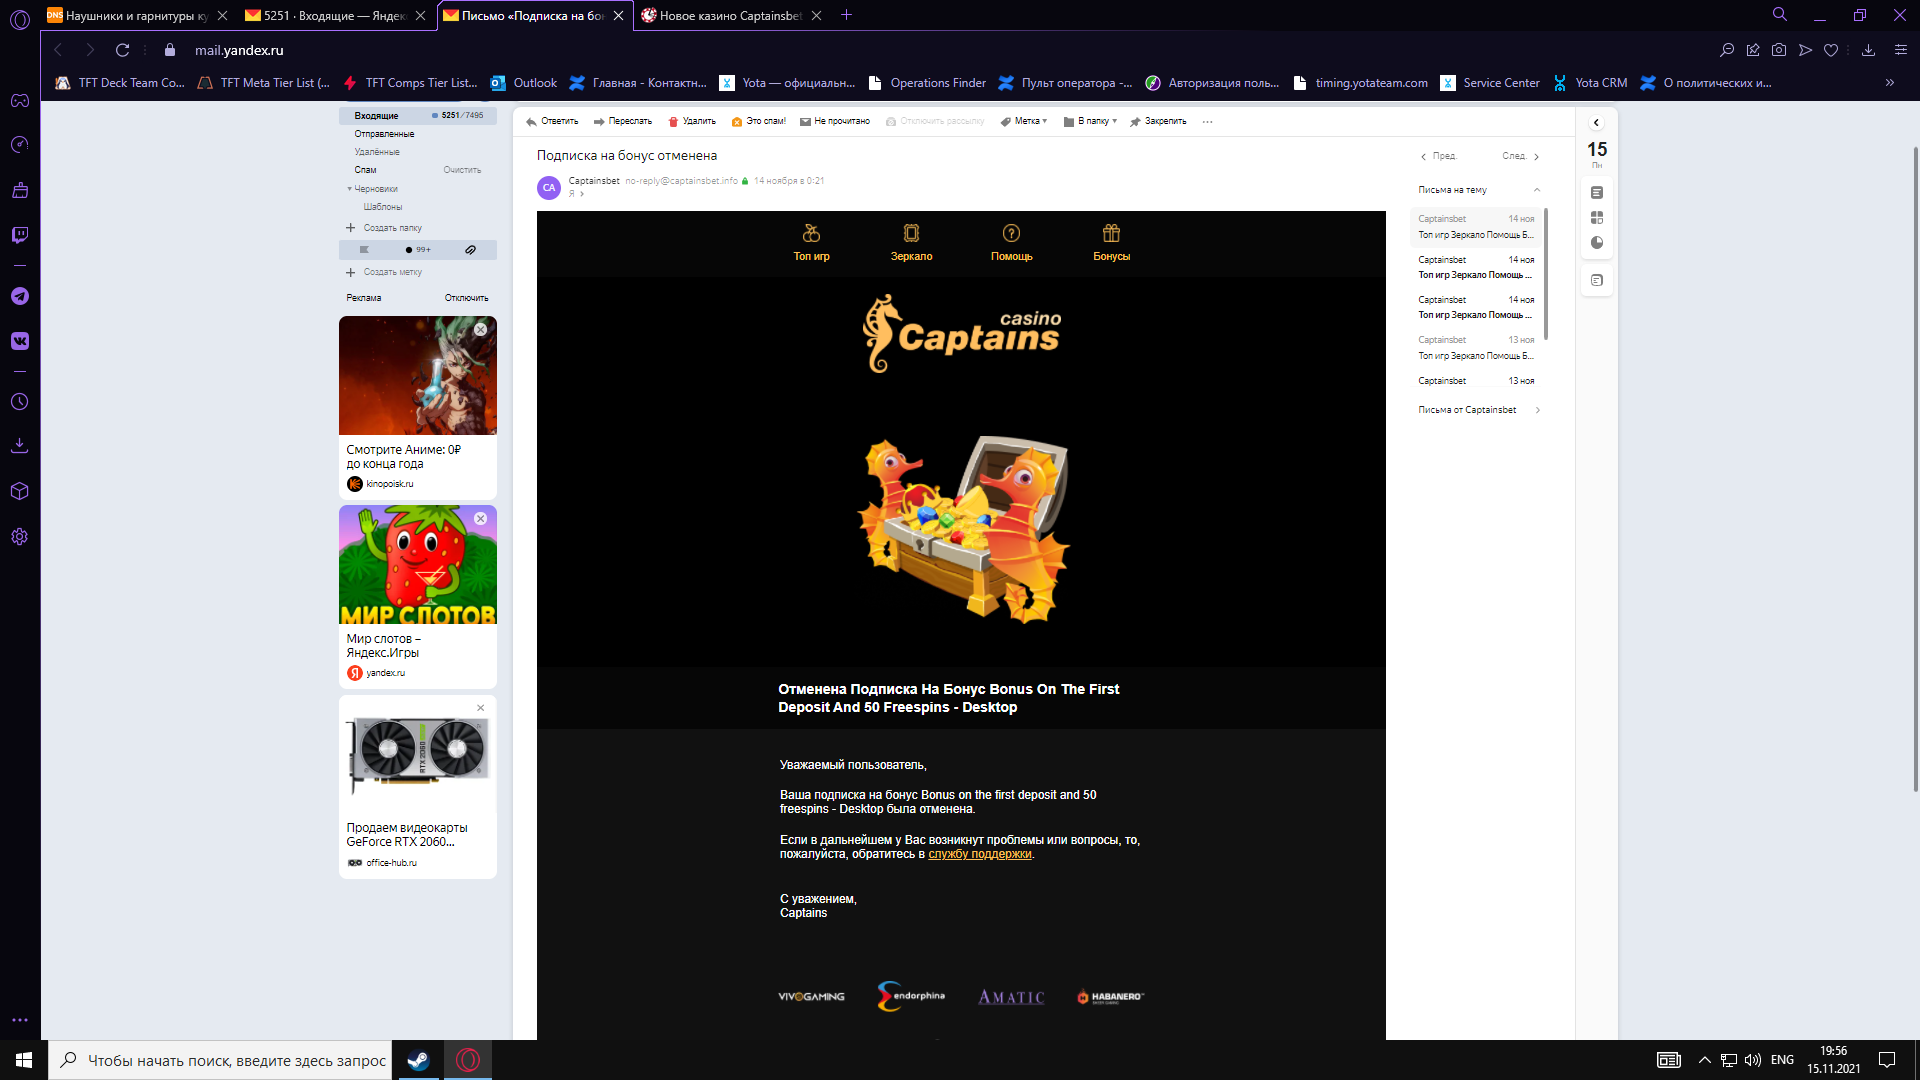Click the службу поддержки link
Viewport: 1920px width, 1080px height.
click(979, 854)
